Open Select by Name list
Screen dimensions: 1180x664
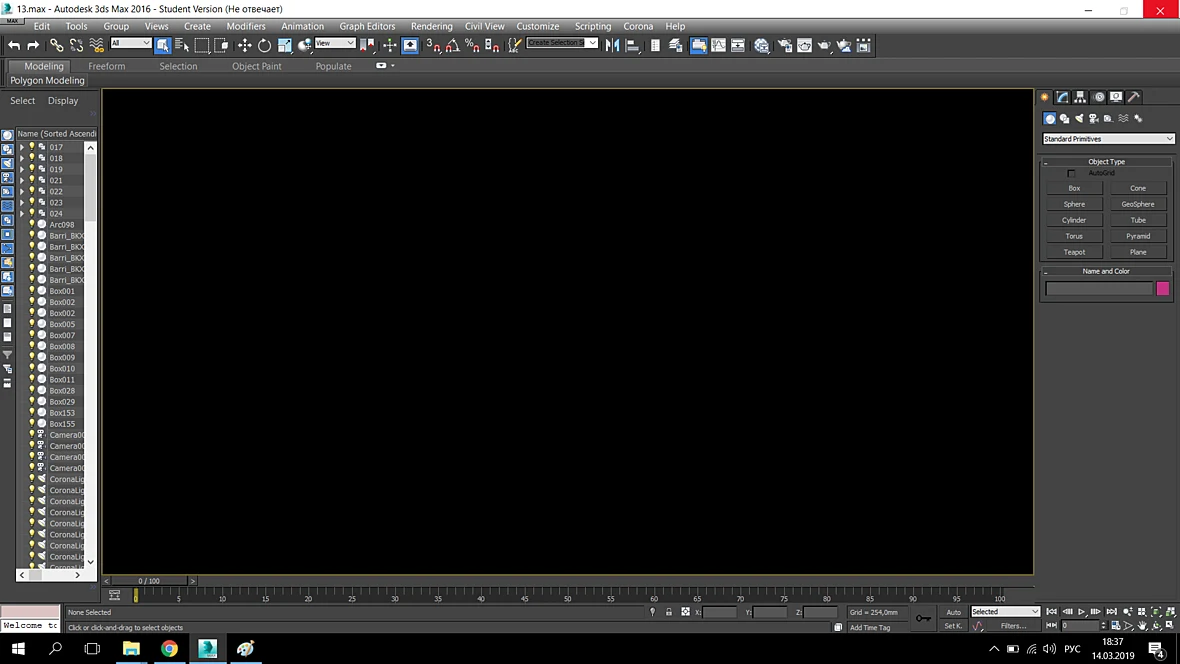(x=182, y=45)
